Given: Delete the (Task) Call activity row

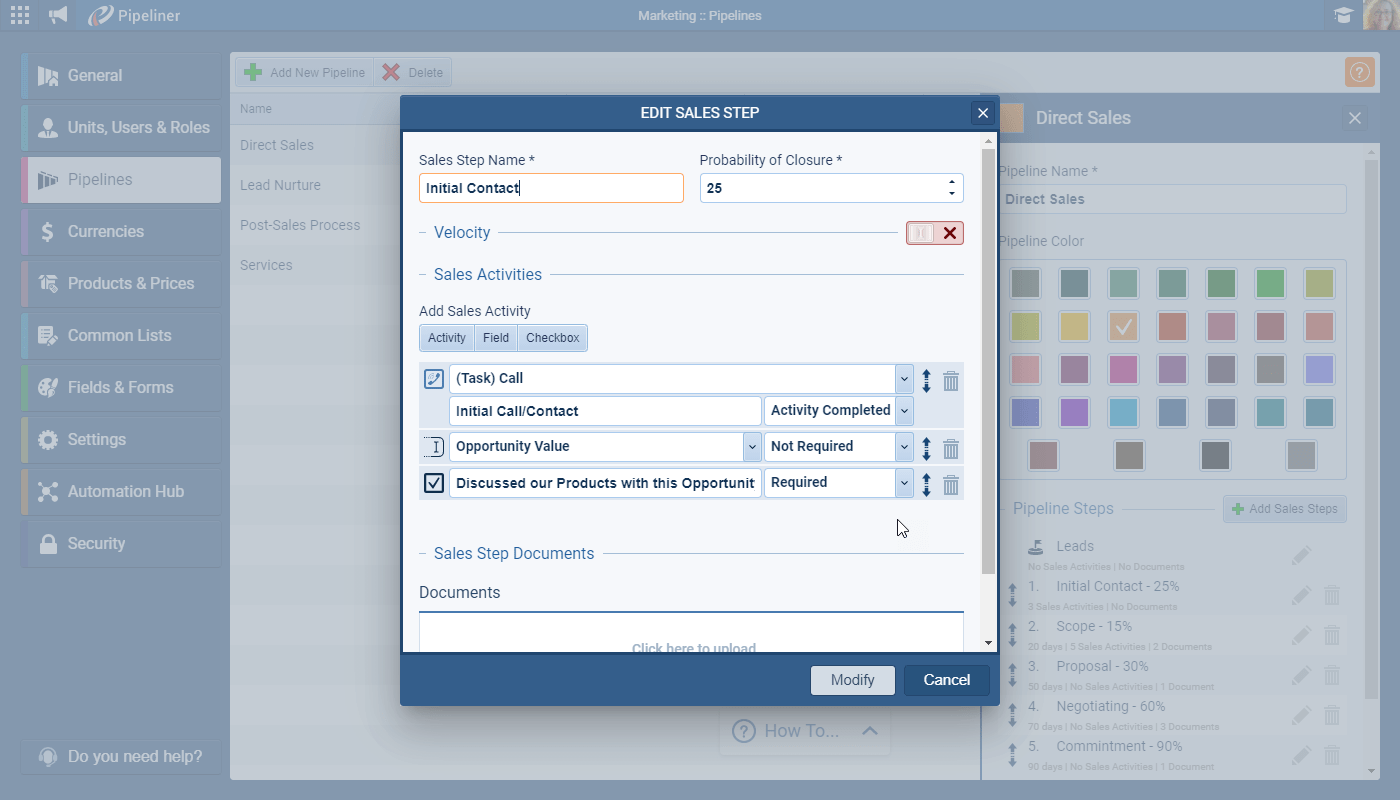Looking at the screenshot, I should click(951, 381).
